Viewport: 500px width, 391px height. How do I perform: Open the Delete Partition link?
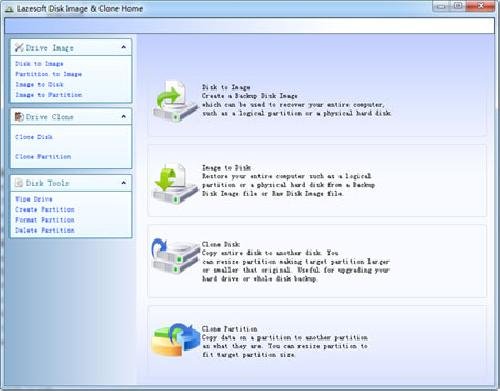click(45, 230)
